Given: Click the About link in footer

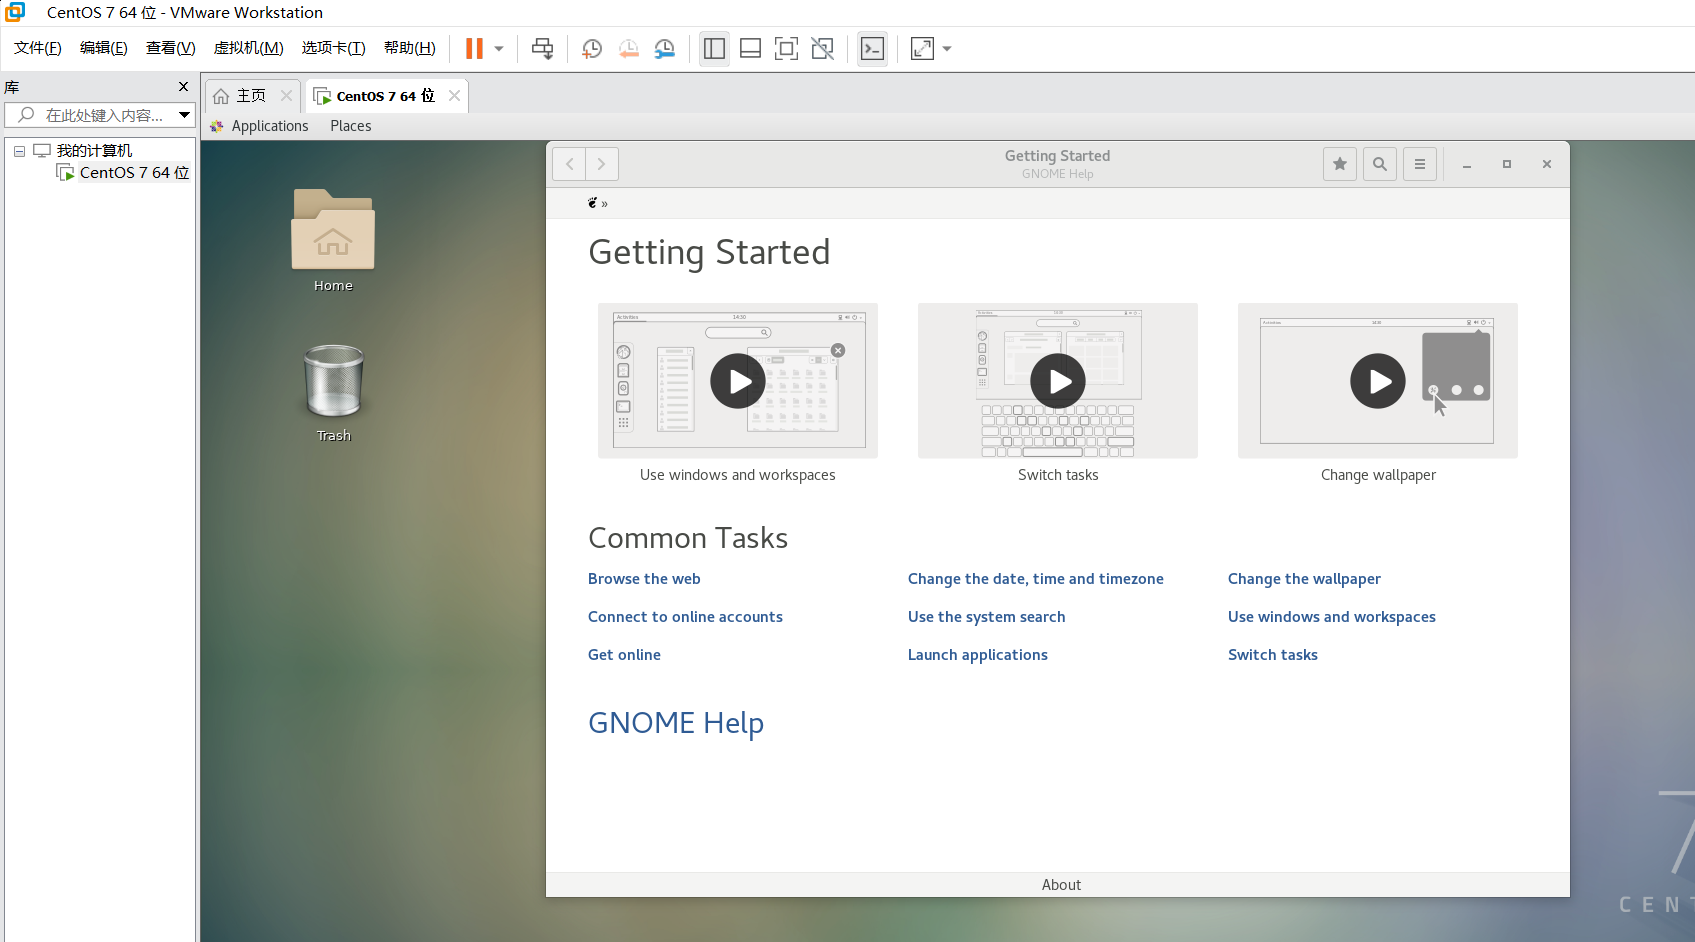Looking at the screenshot, I should pyautogui.click(x=1061, y=885).
